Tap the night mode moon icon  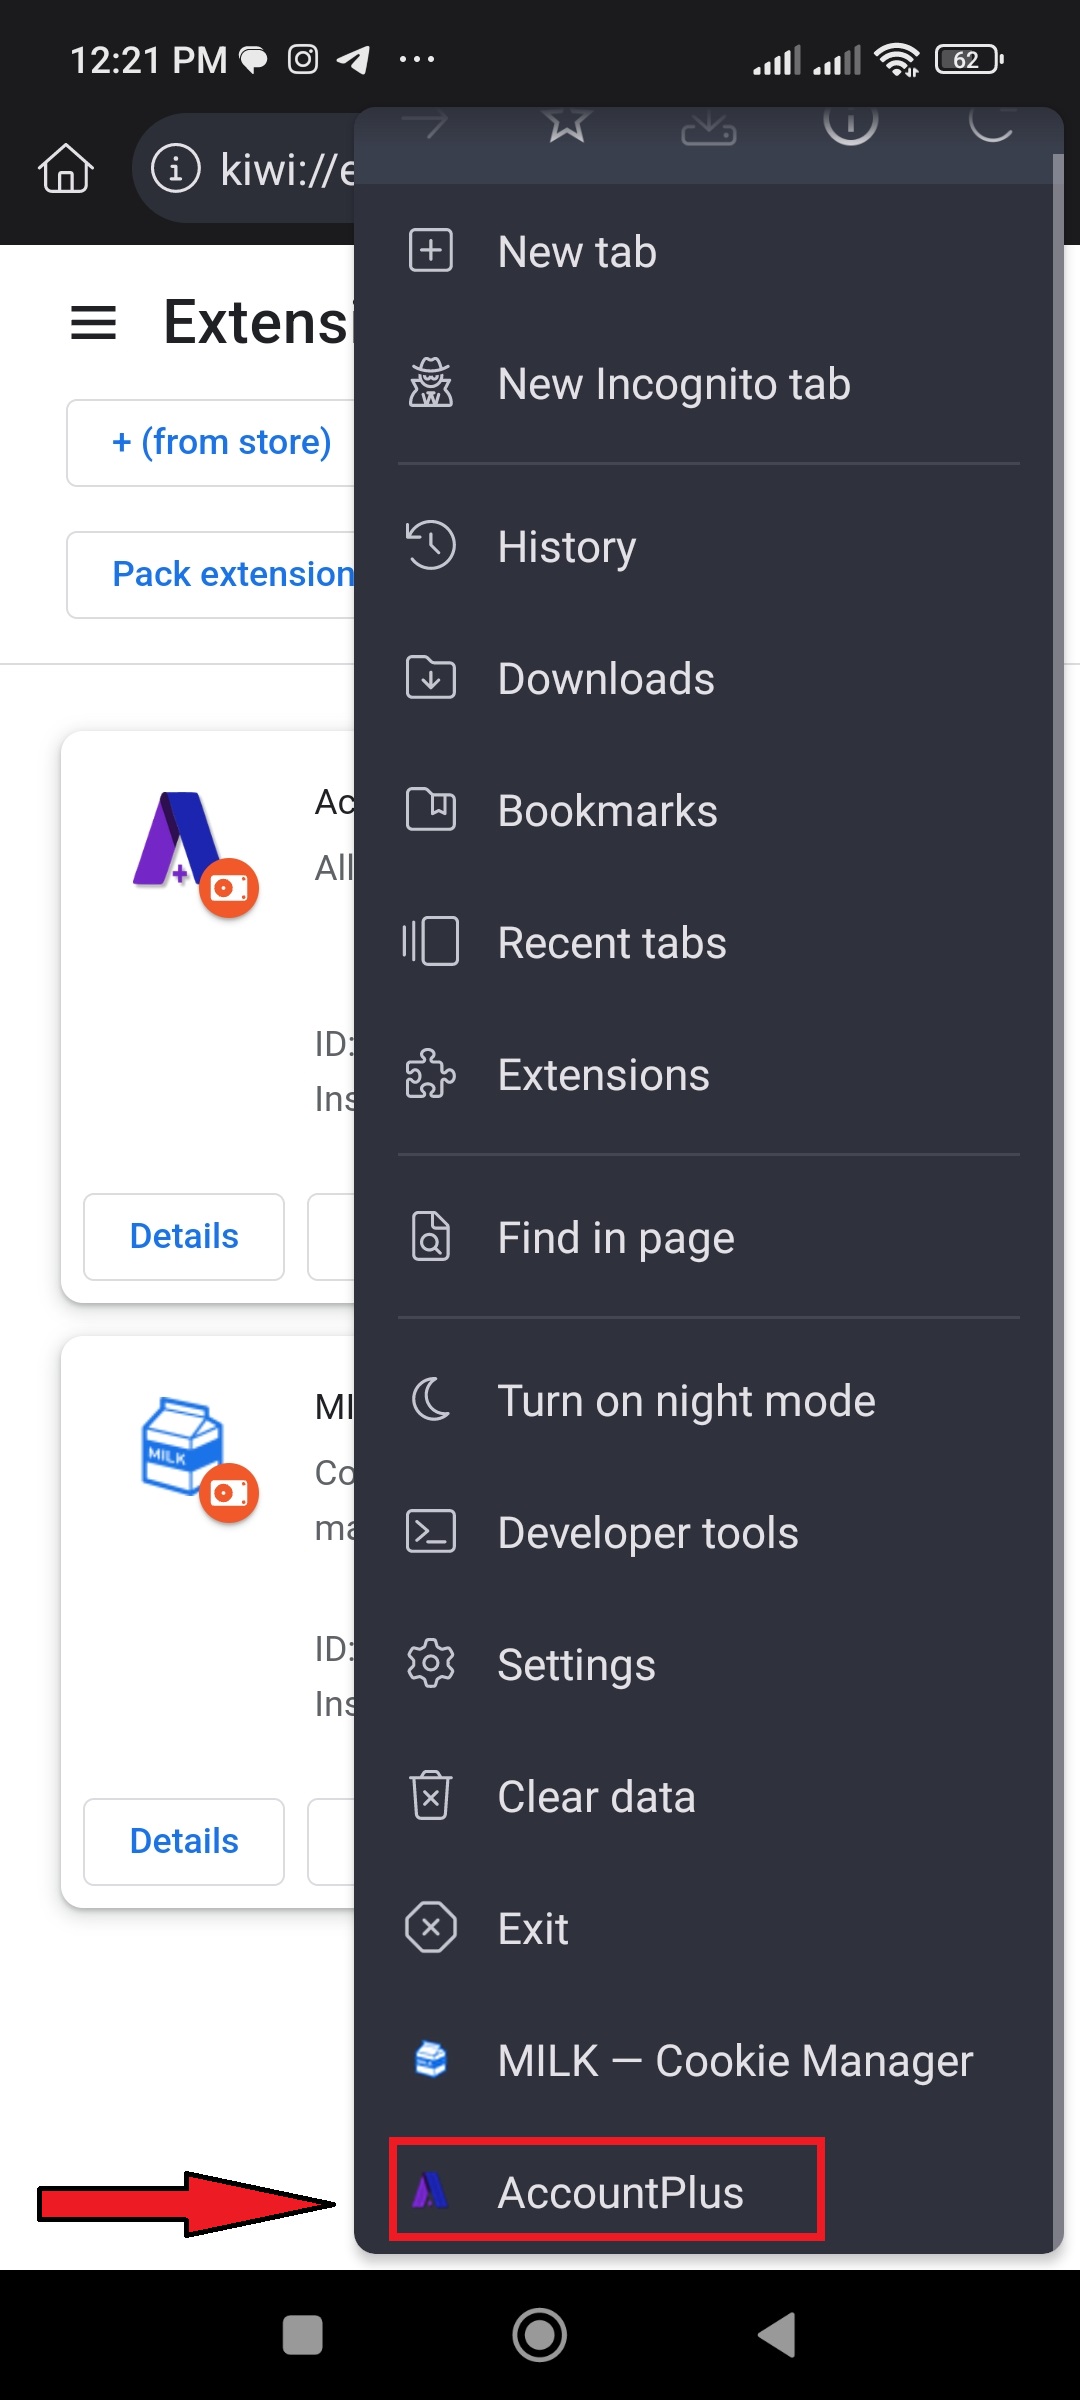pyautogui.click(x=431, y=1399)
